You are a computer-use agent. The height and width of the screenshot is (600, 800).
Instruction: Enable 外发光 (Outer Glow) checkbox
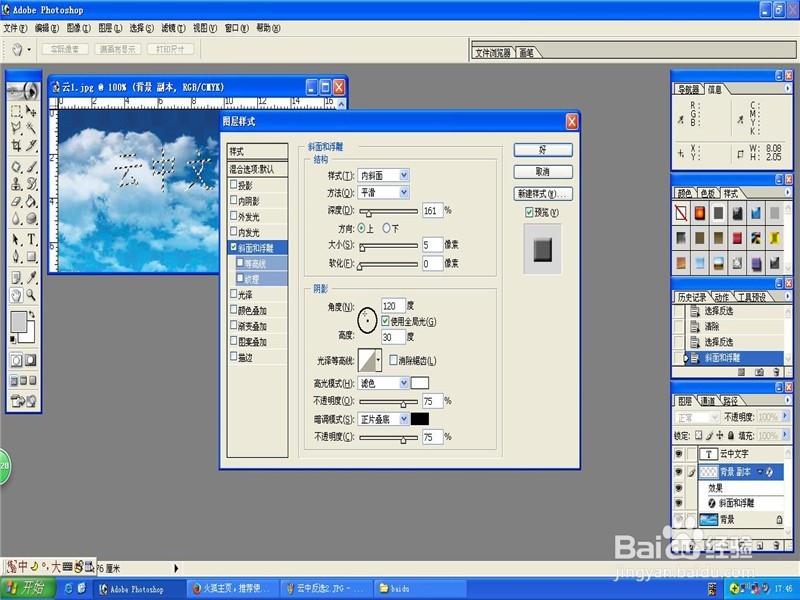pyautogui.click(x=234, y=216)
